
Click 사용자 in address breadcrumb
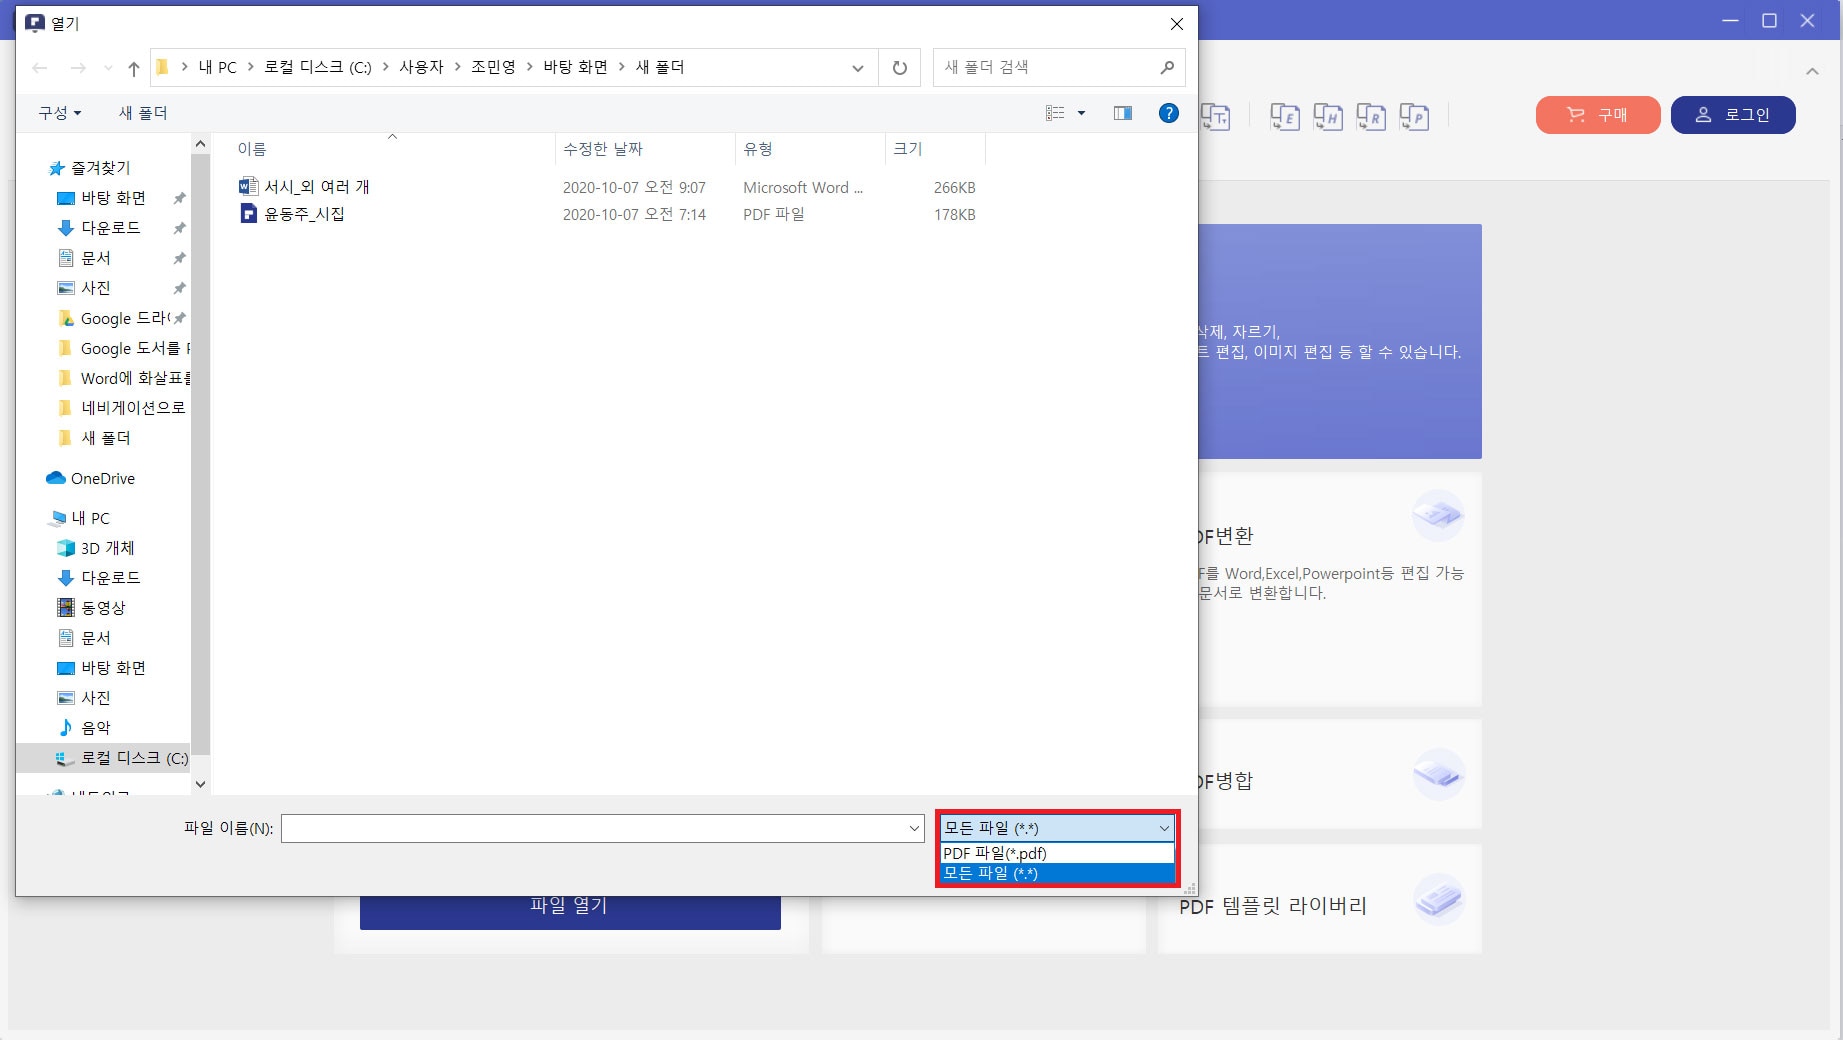421,67
